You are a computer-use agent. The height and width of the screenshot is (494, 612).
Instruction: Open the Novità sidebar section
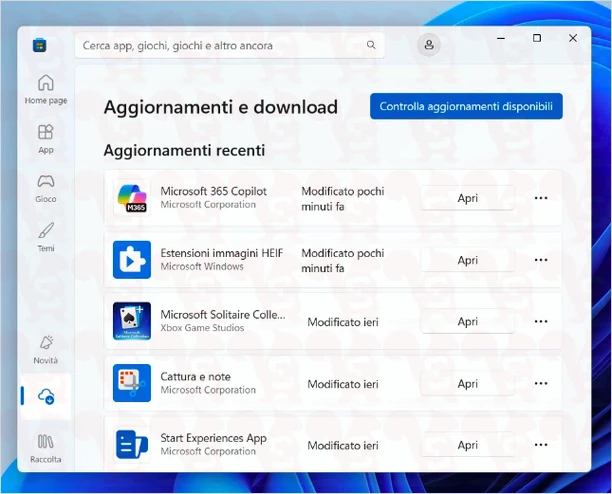[46, 350]
